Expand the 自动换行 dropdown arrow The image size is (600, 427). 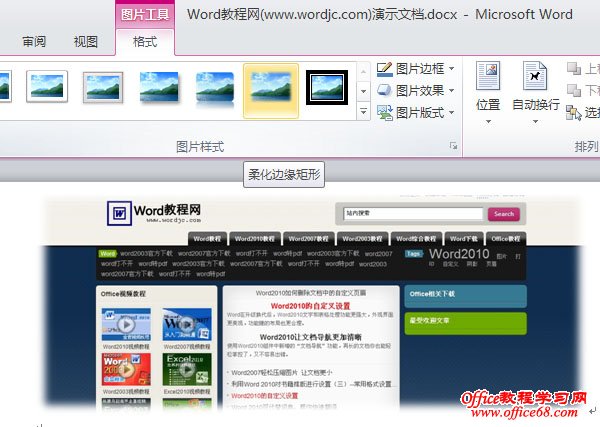535,122
